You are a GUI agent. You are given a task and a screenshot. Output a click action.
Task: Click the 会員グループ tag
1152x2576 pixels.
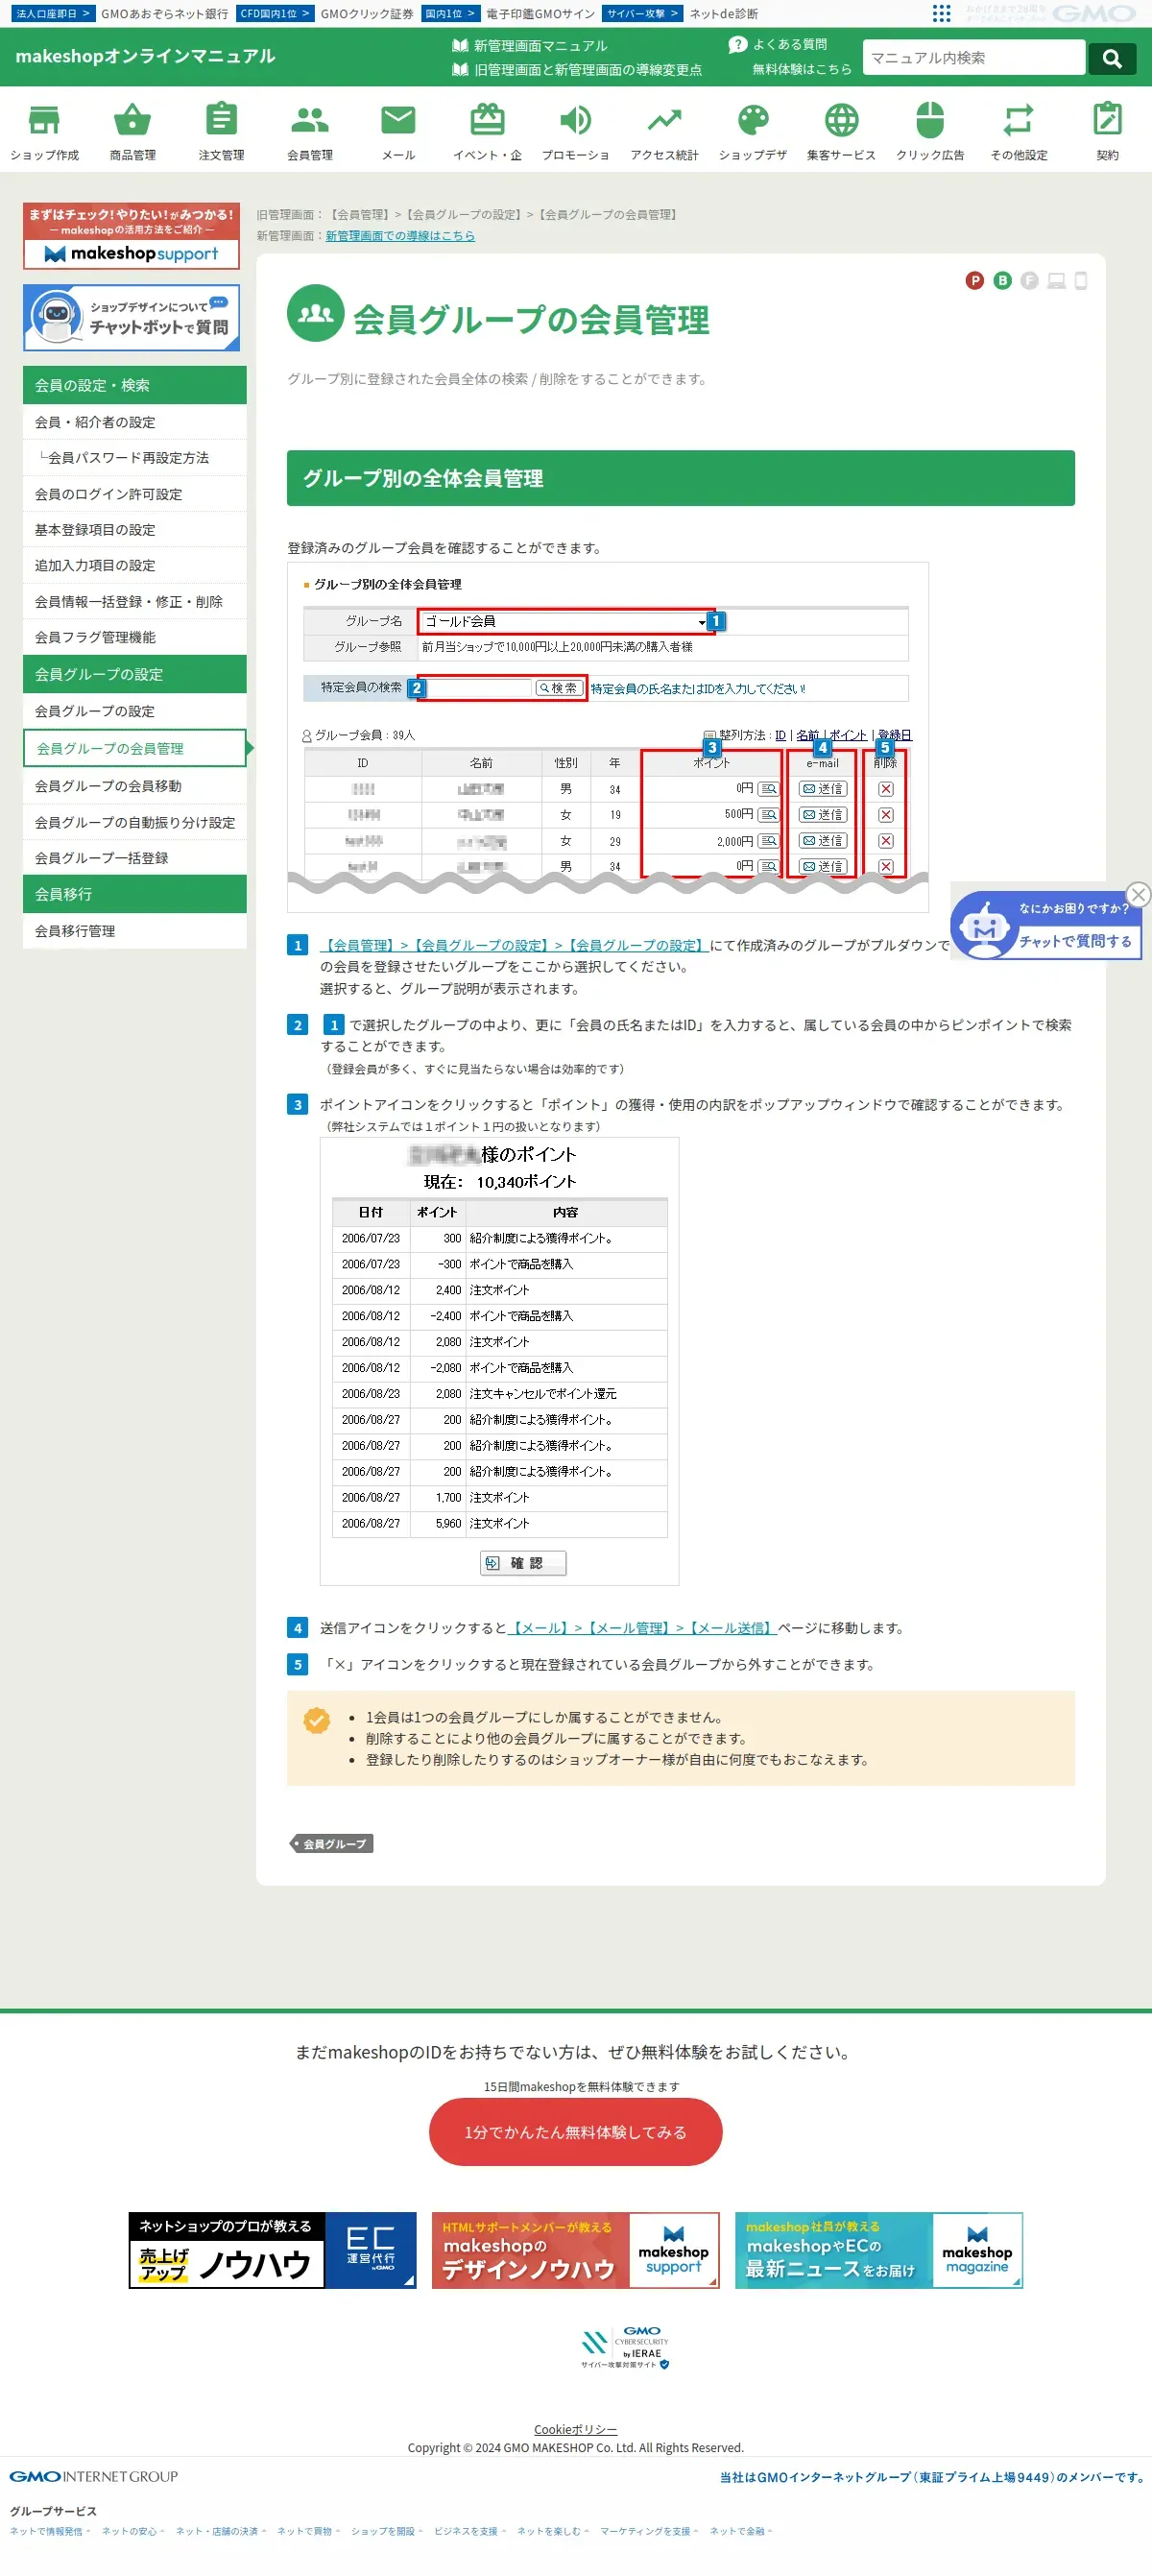(x=332, y=1844)
